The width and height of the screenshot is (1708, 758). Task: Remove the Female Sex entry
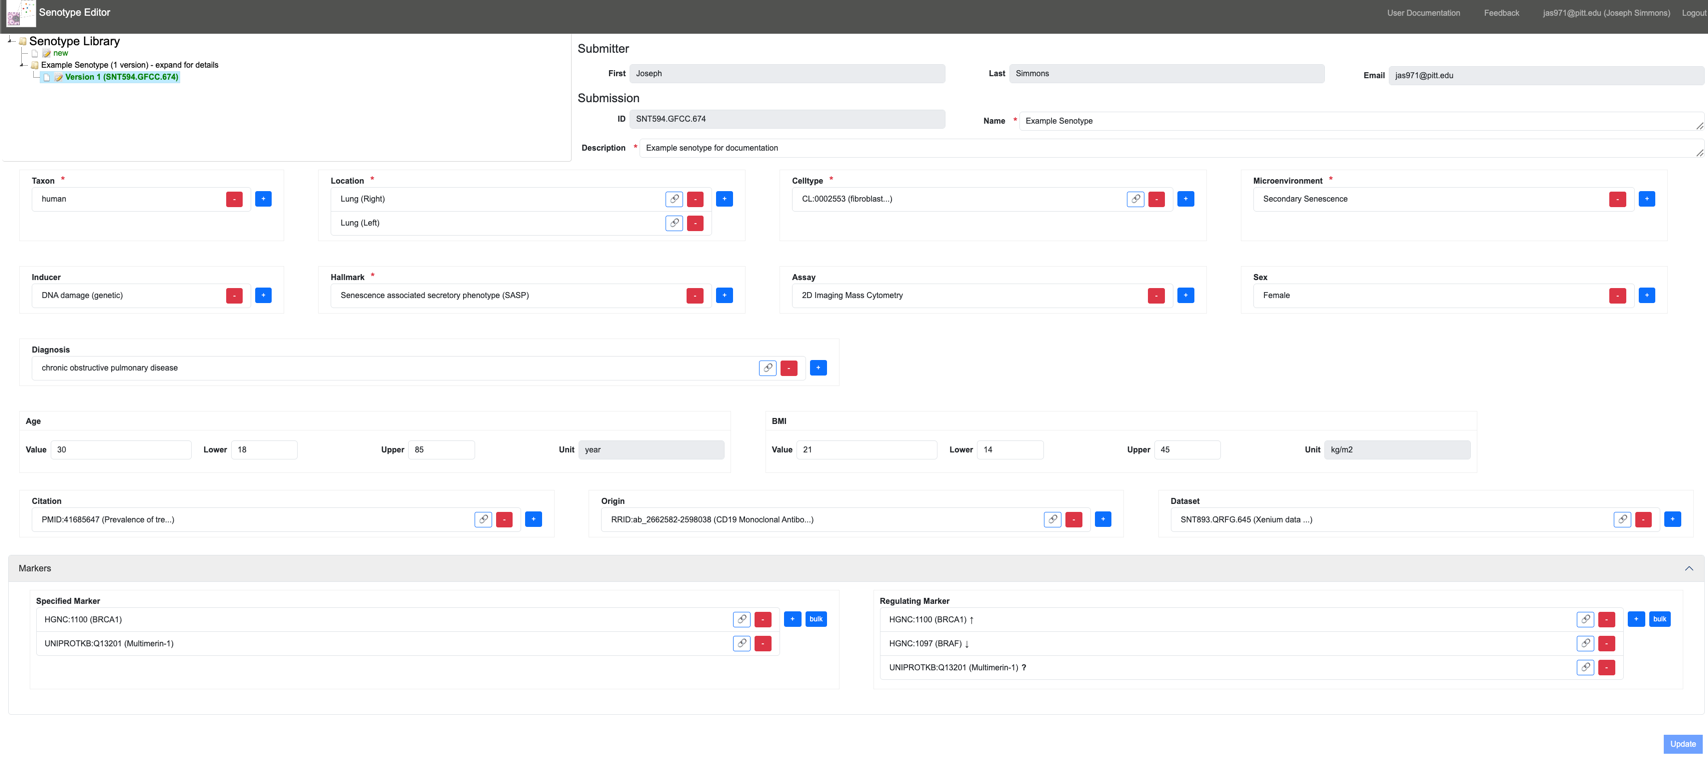tap(1617, 295)
